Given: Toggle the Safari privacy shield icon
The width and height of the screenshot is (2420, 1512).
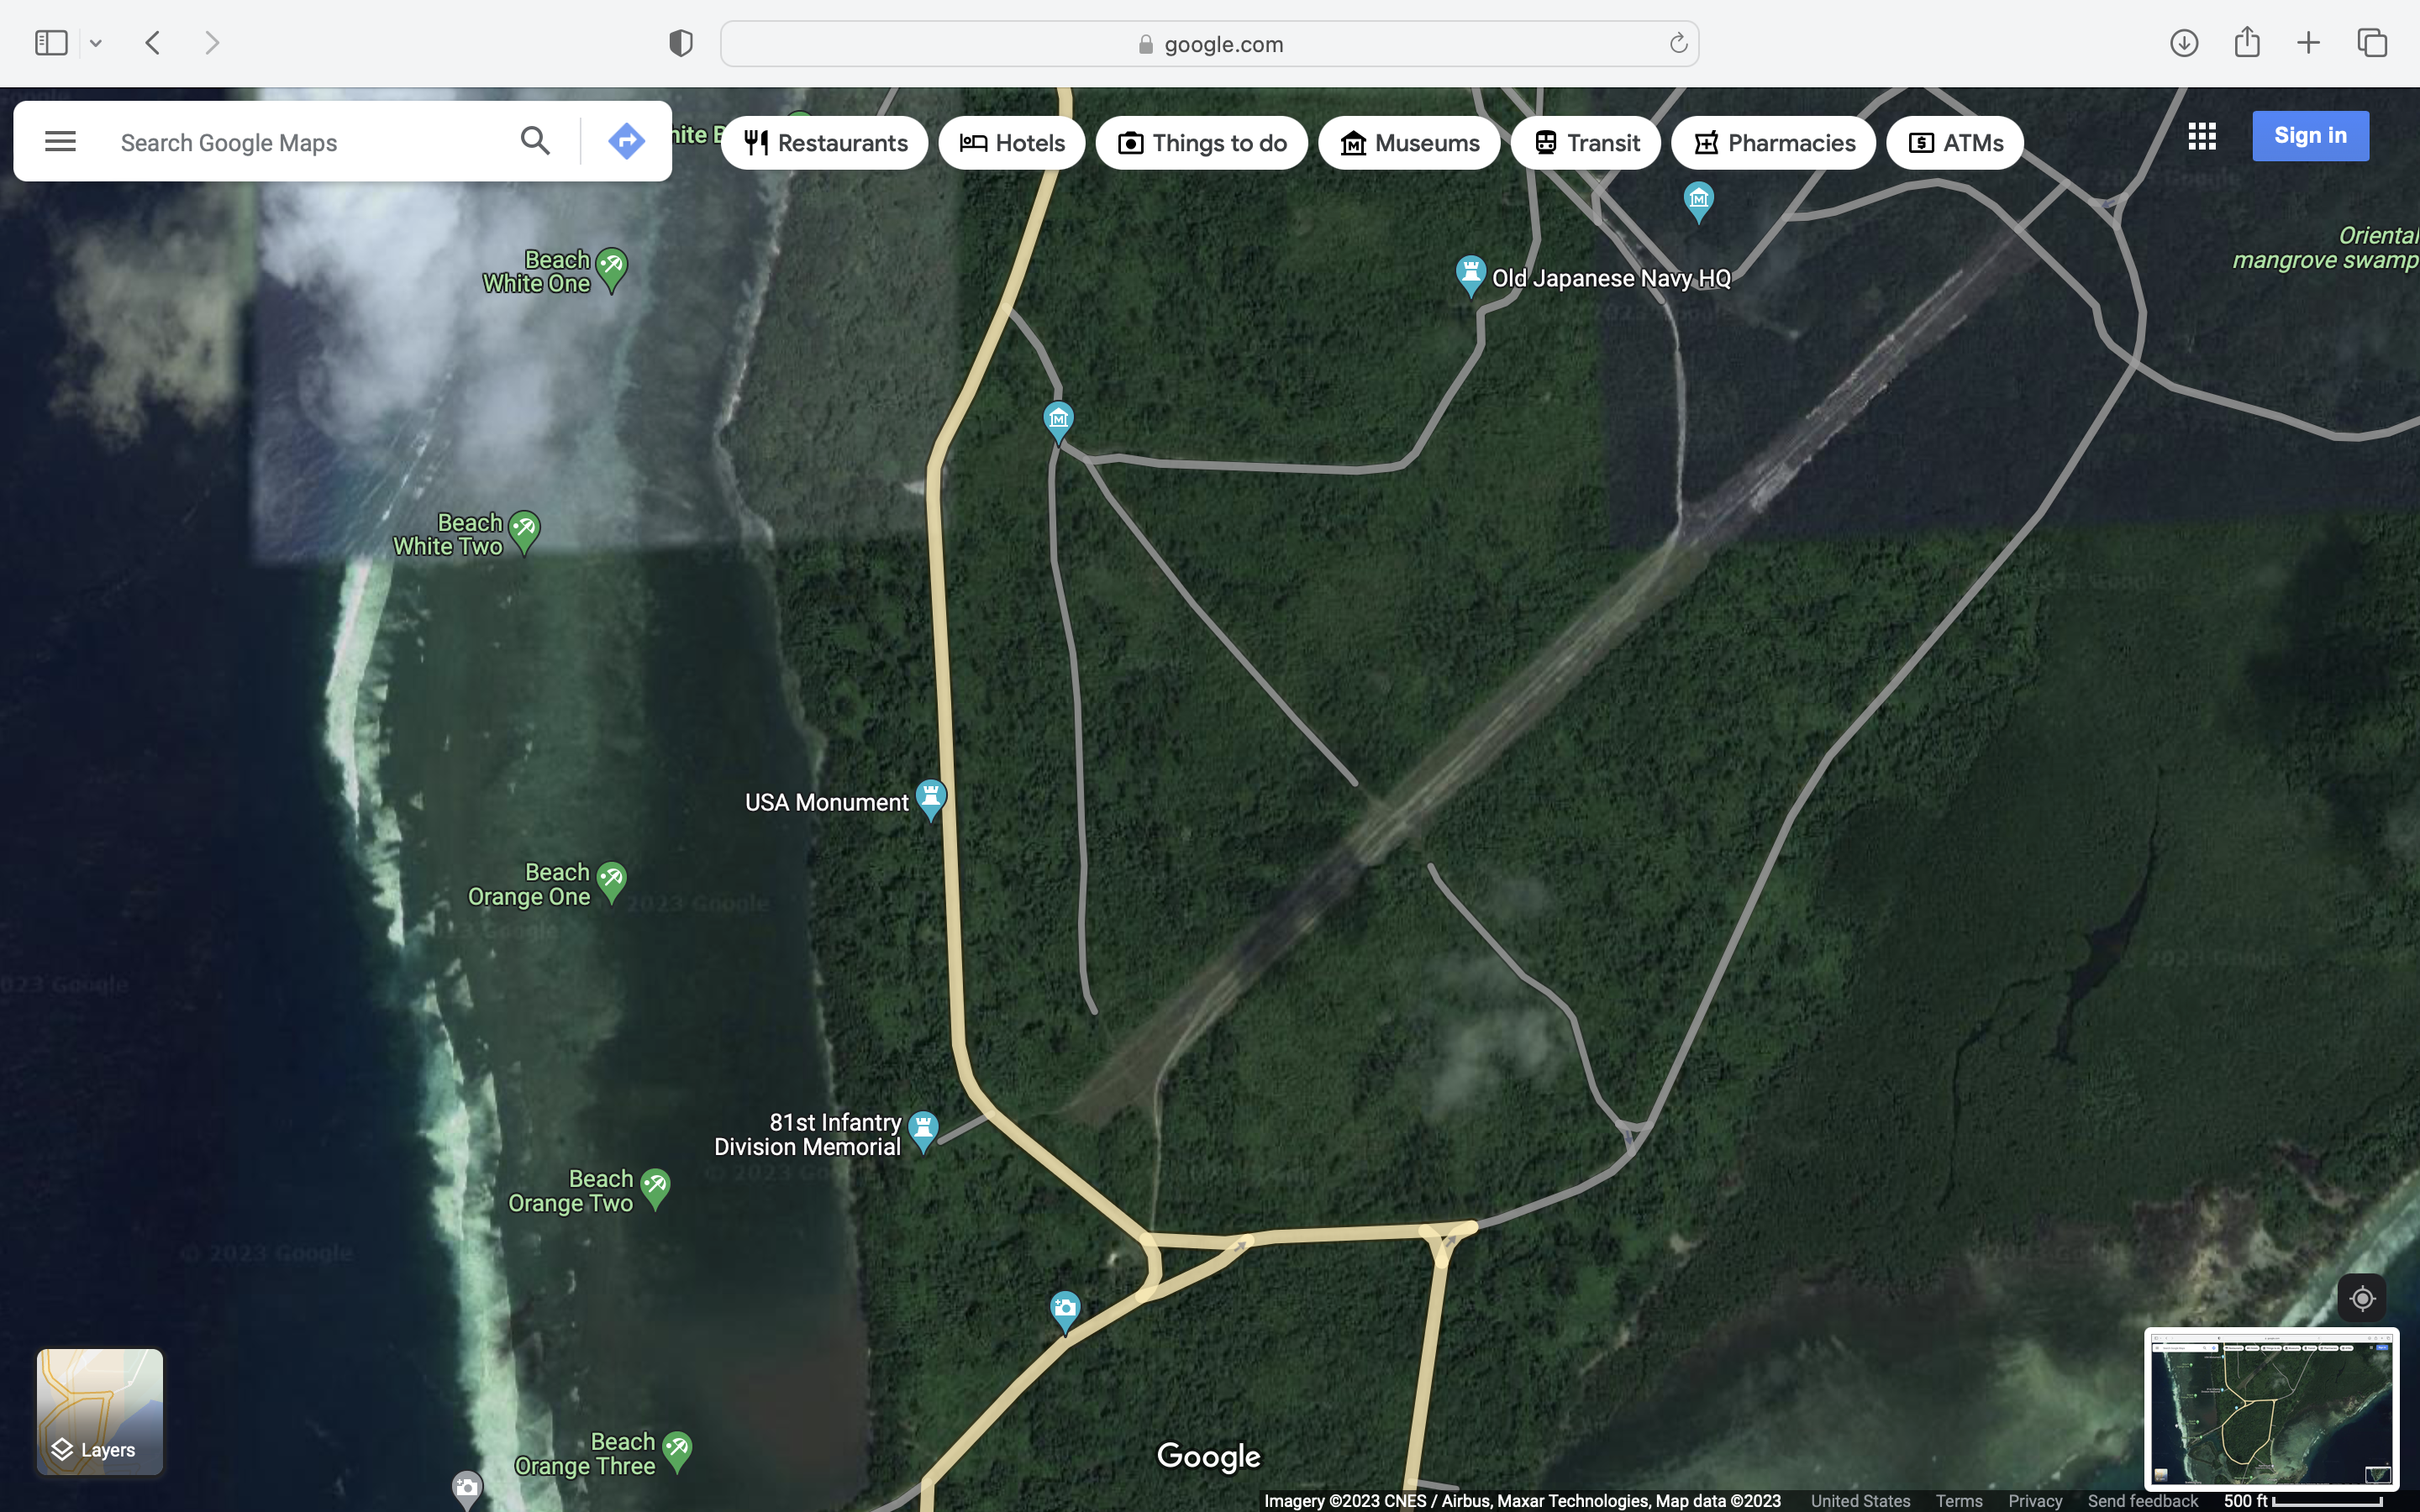Looking at the screenshot, I should point(681,43).
